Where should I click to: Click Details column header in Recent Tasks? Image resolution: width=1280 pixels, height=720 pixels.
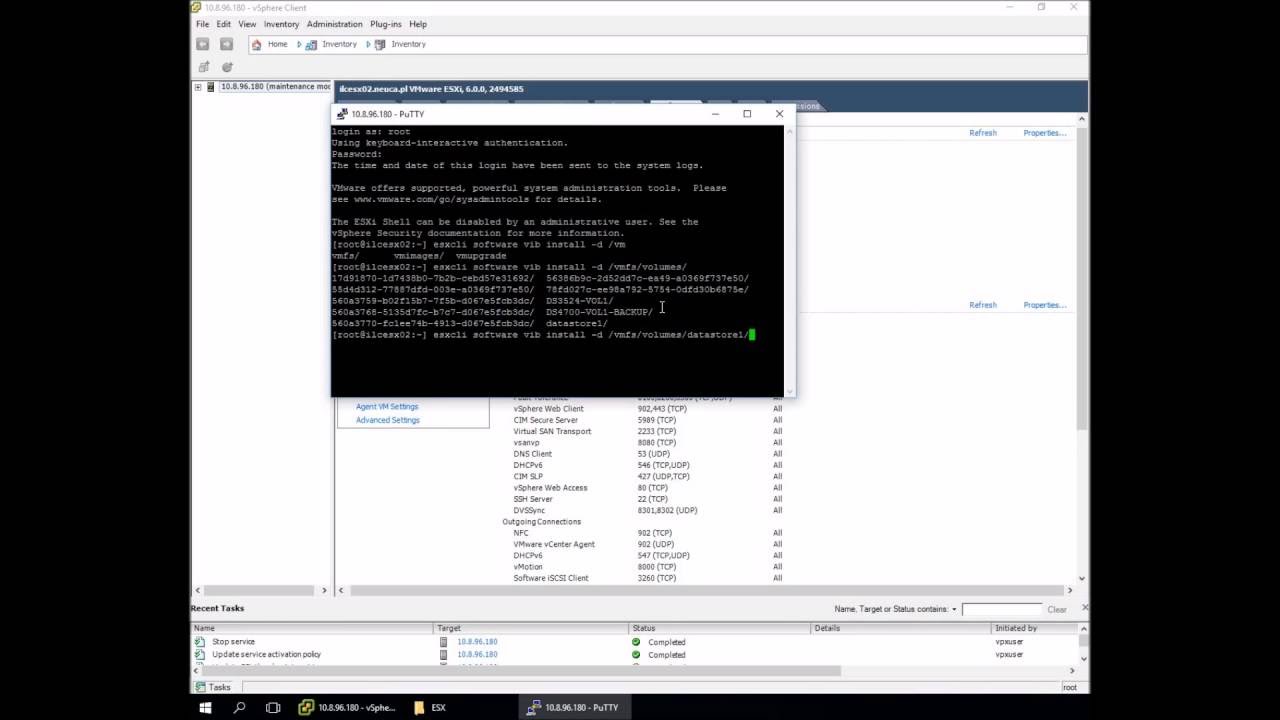(x=901, y=628)
